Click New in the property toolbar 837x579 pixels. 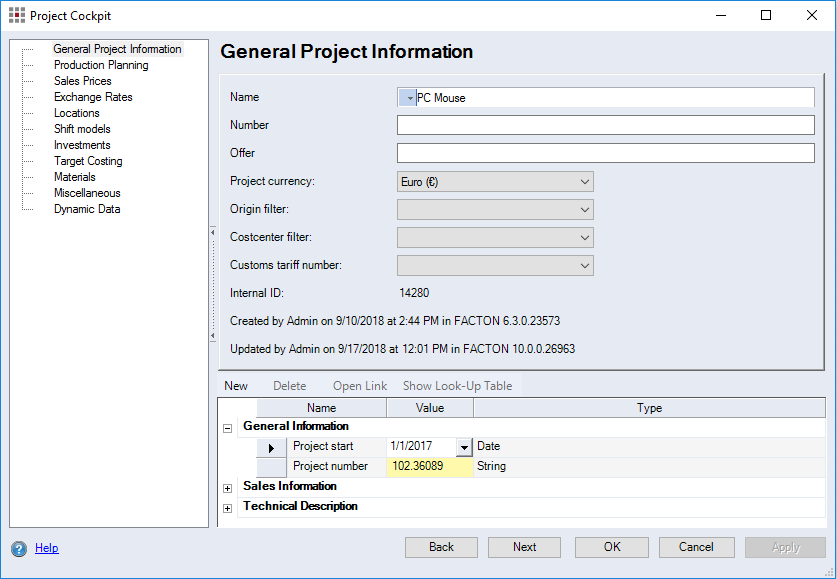(236, 386)
